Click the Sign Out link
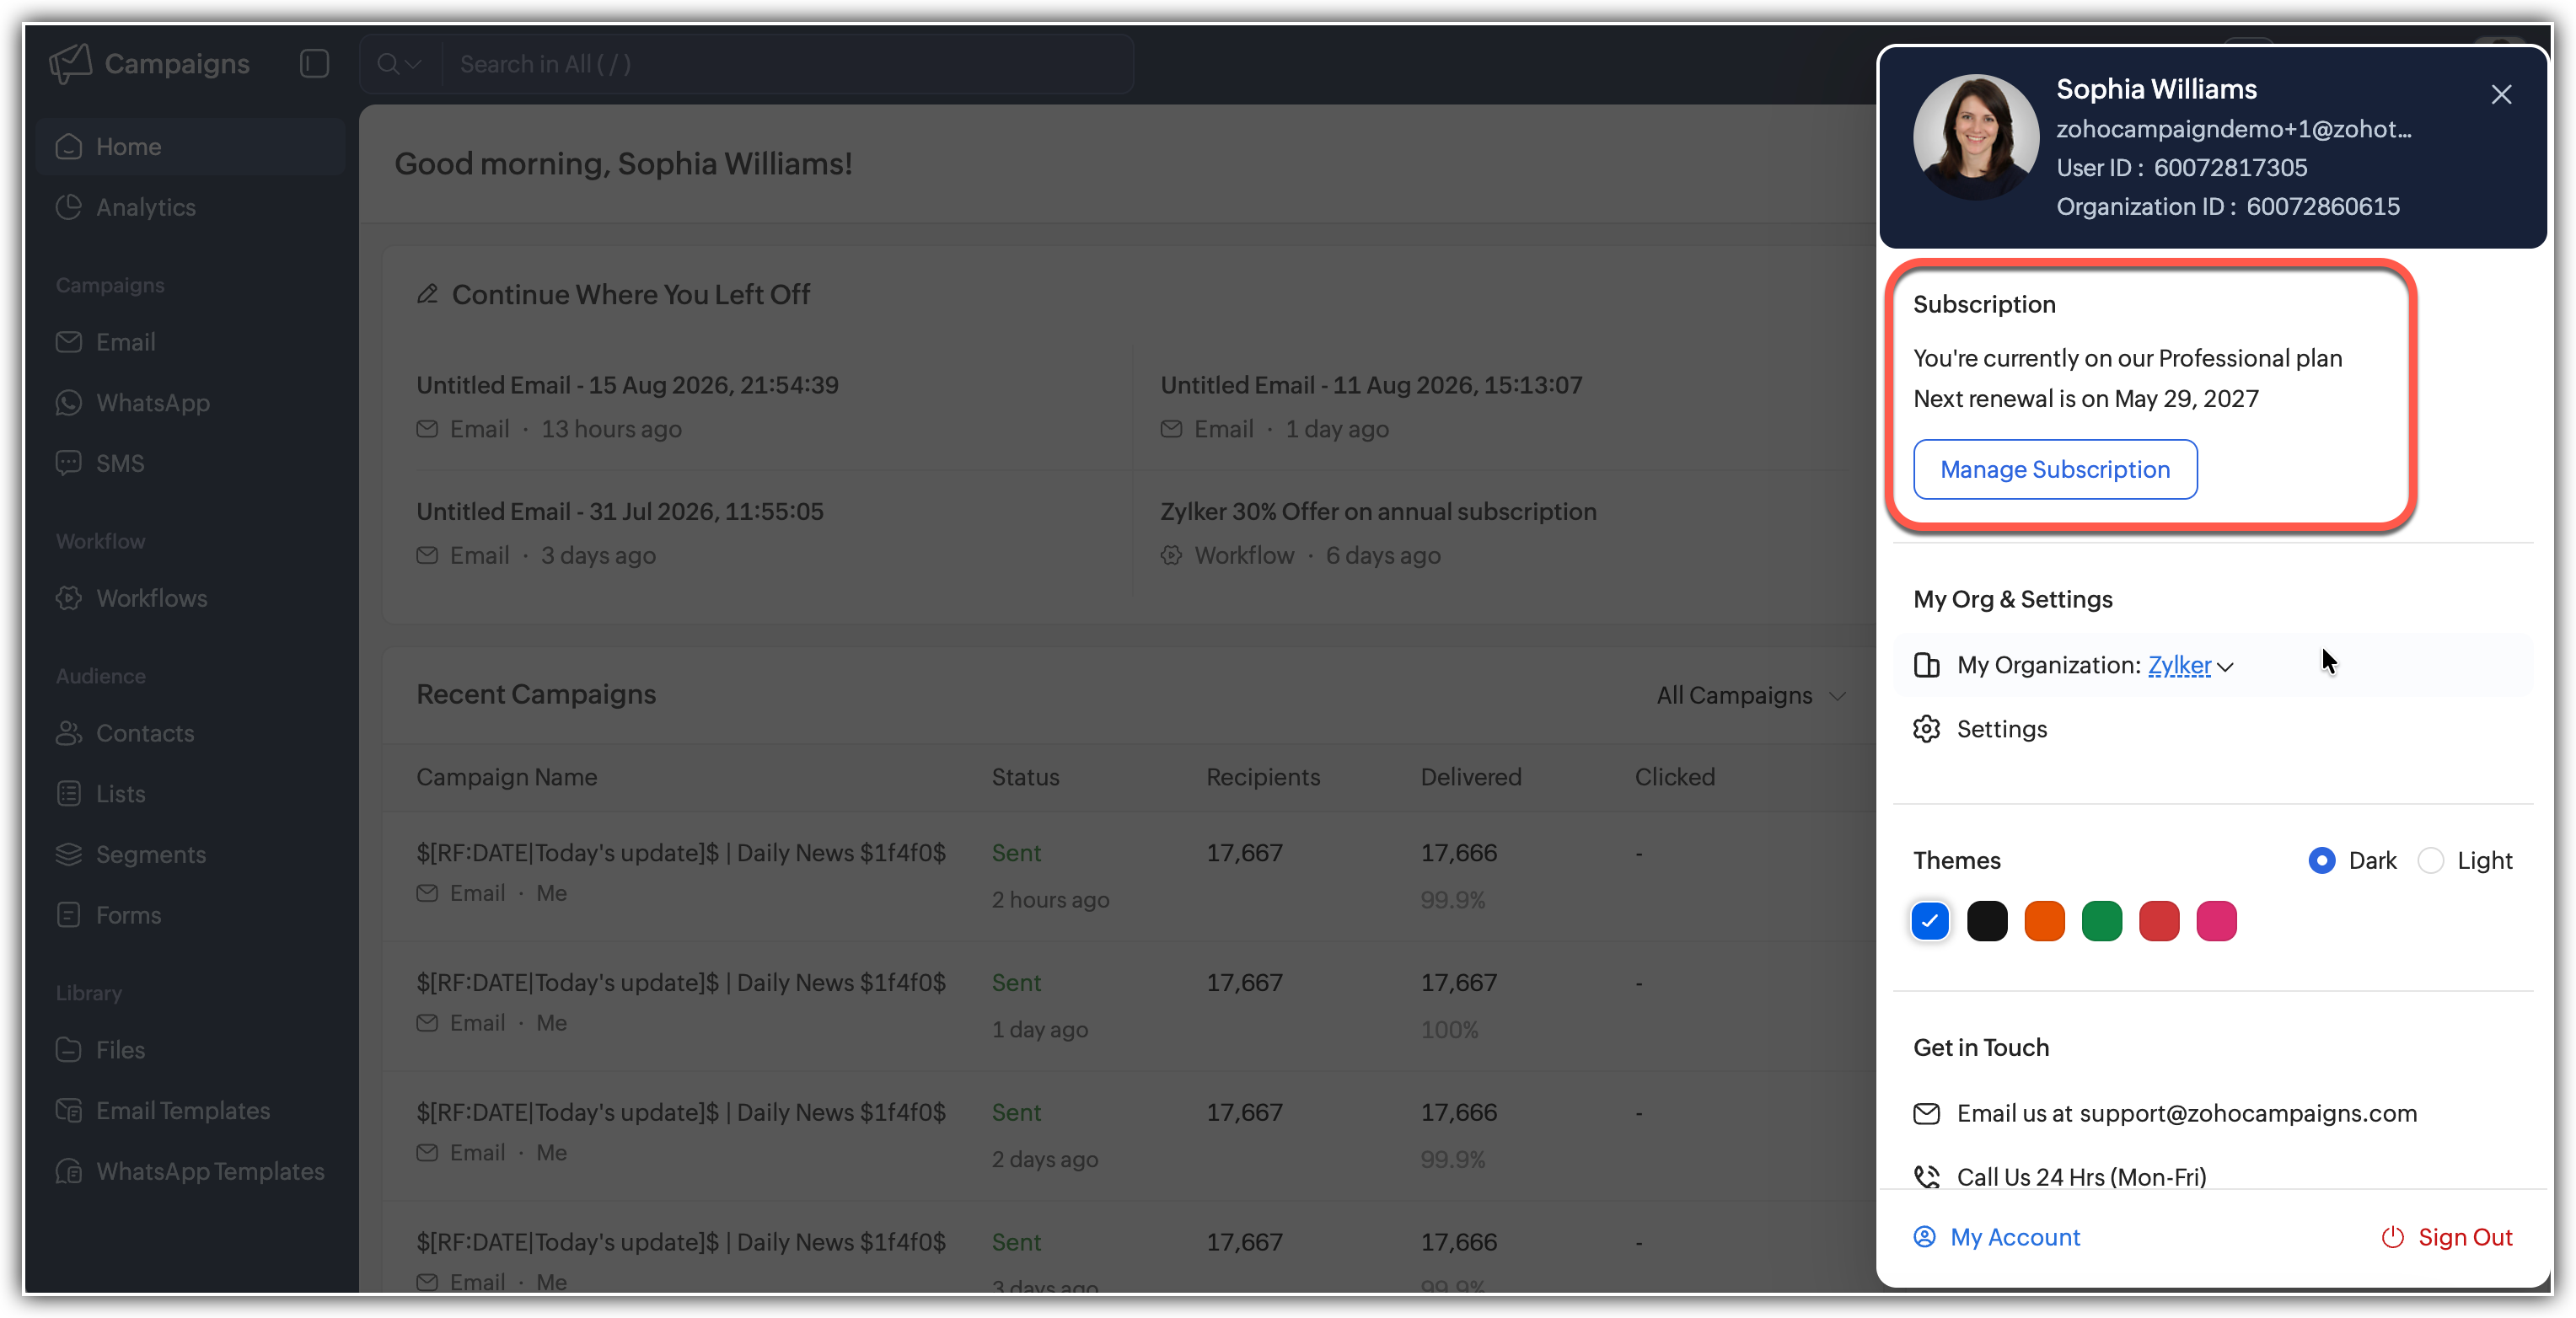Image resolution: width=2576 pixels, height=1318 pixels. (2465, 1237)
